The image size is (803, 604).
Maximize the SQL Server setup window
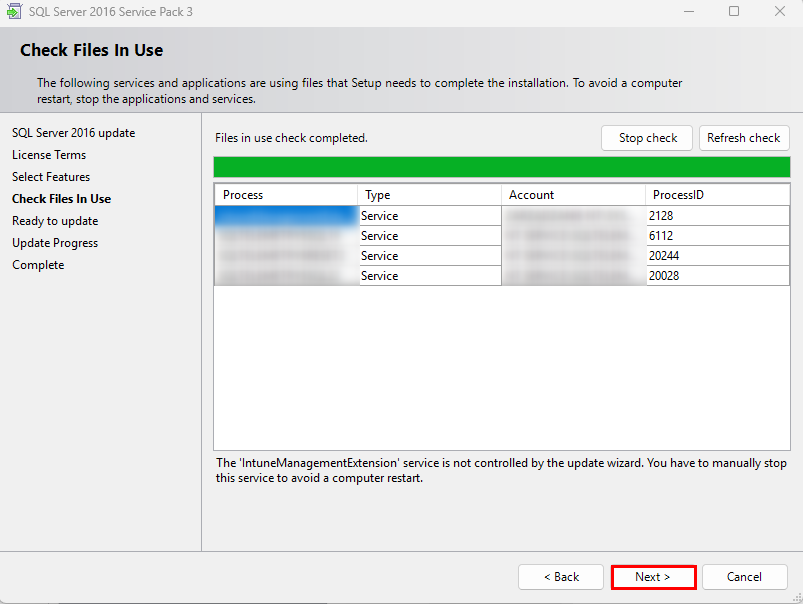[x=734, y=11]
